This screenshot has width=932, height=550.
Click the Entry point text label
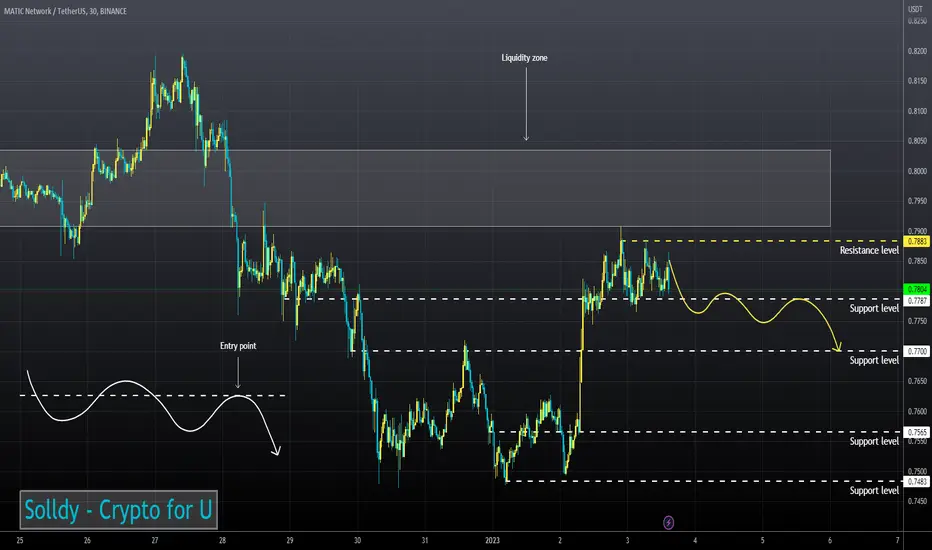pyautogui.click(x=238, y=345)
